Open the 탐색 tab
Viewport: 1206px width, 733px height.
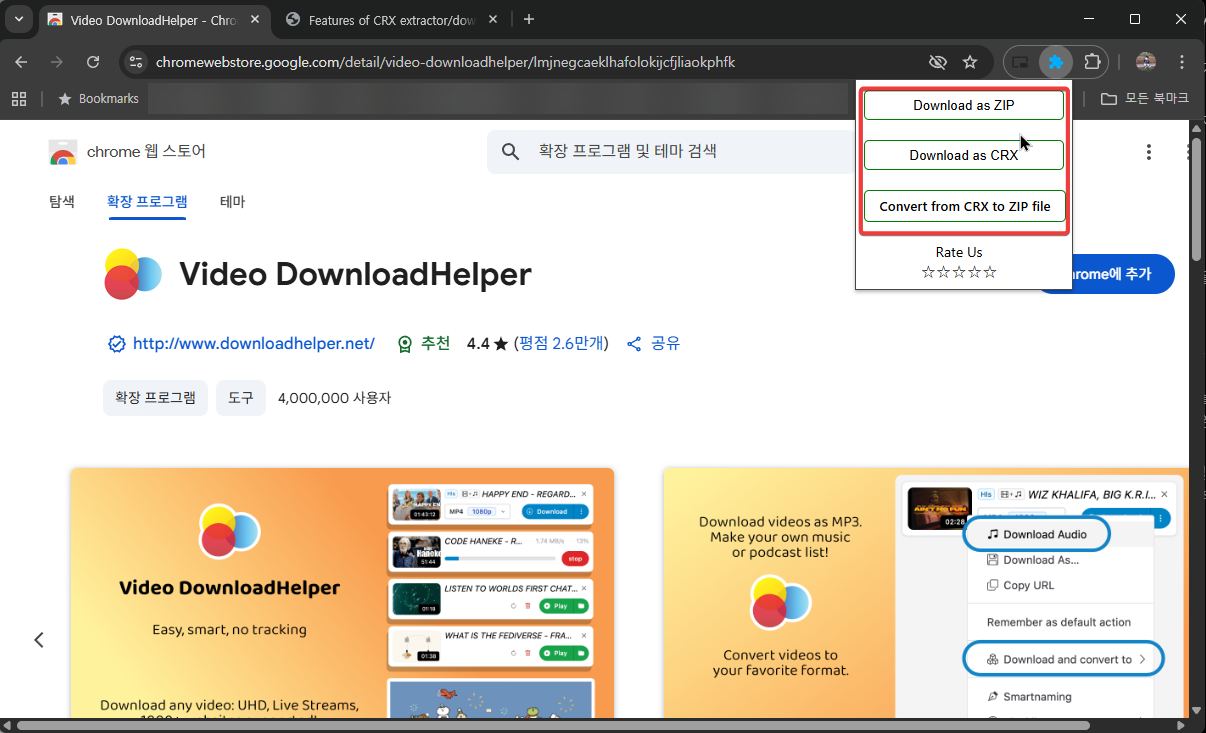click(x=62, y=201)
